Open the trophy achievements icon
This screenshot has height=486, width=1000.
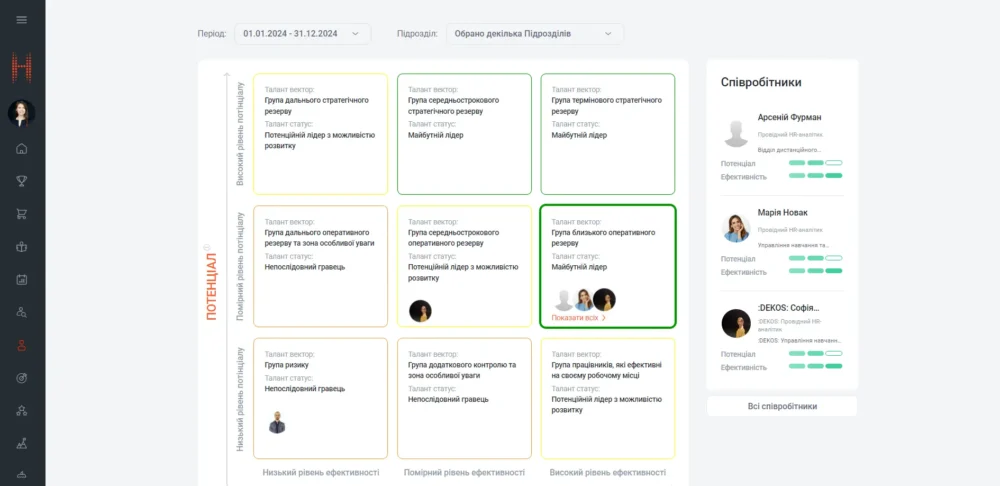(22, 181)
